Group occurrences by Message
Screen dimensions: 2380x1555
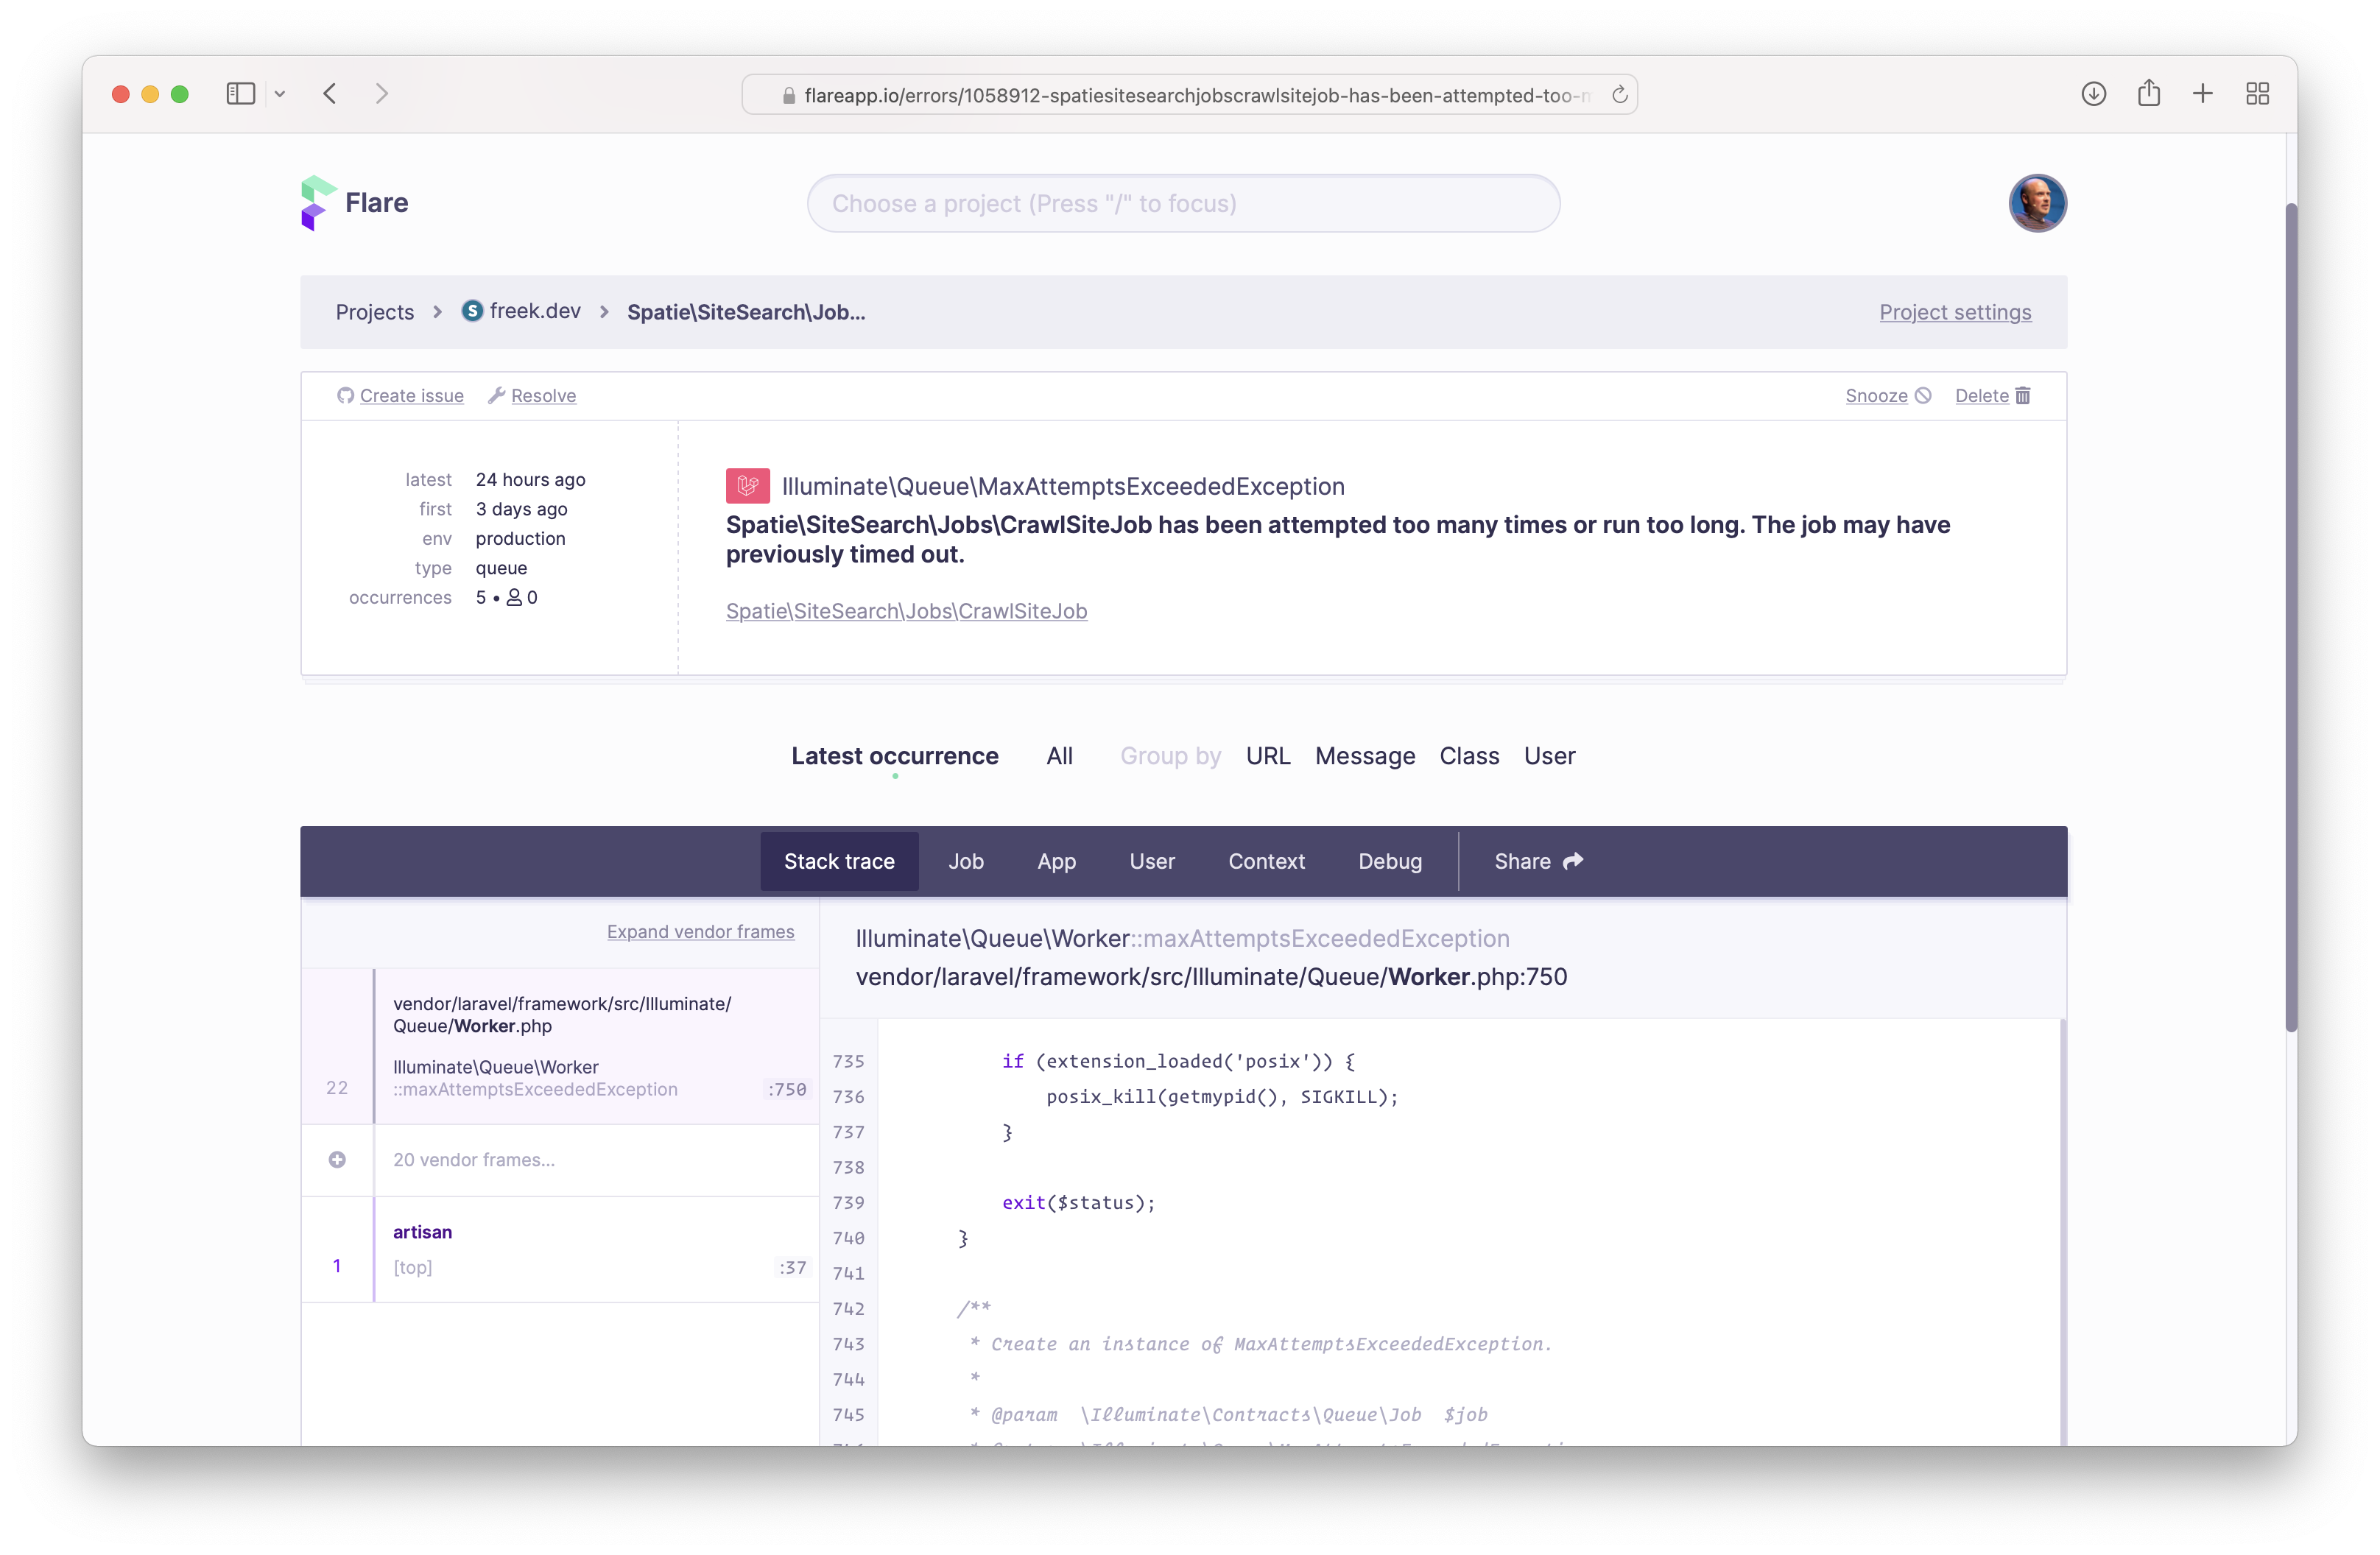(1365, 756)
